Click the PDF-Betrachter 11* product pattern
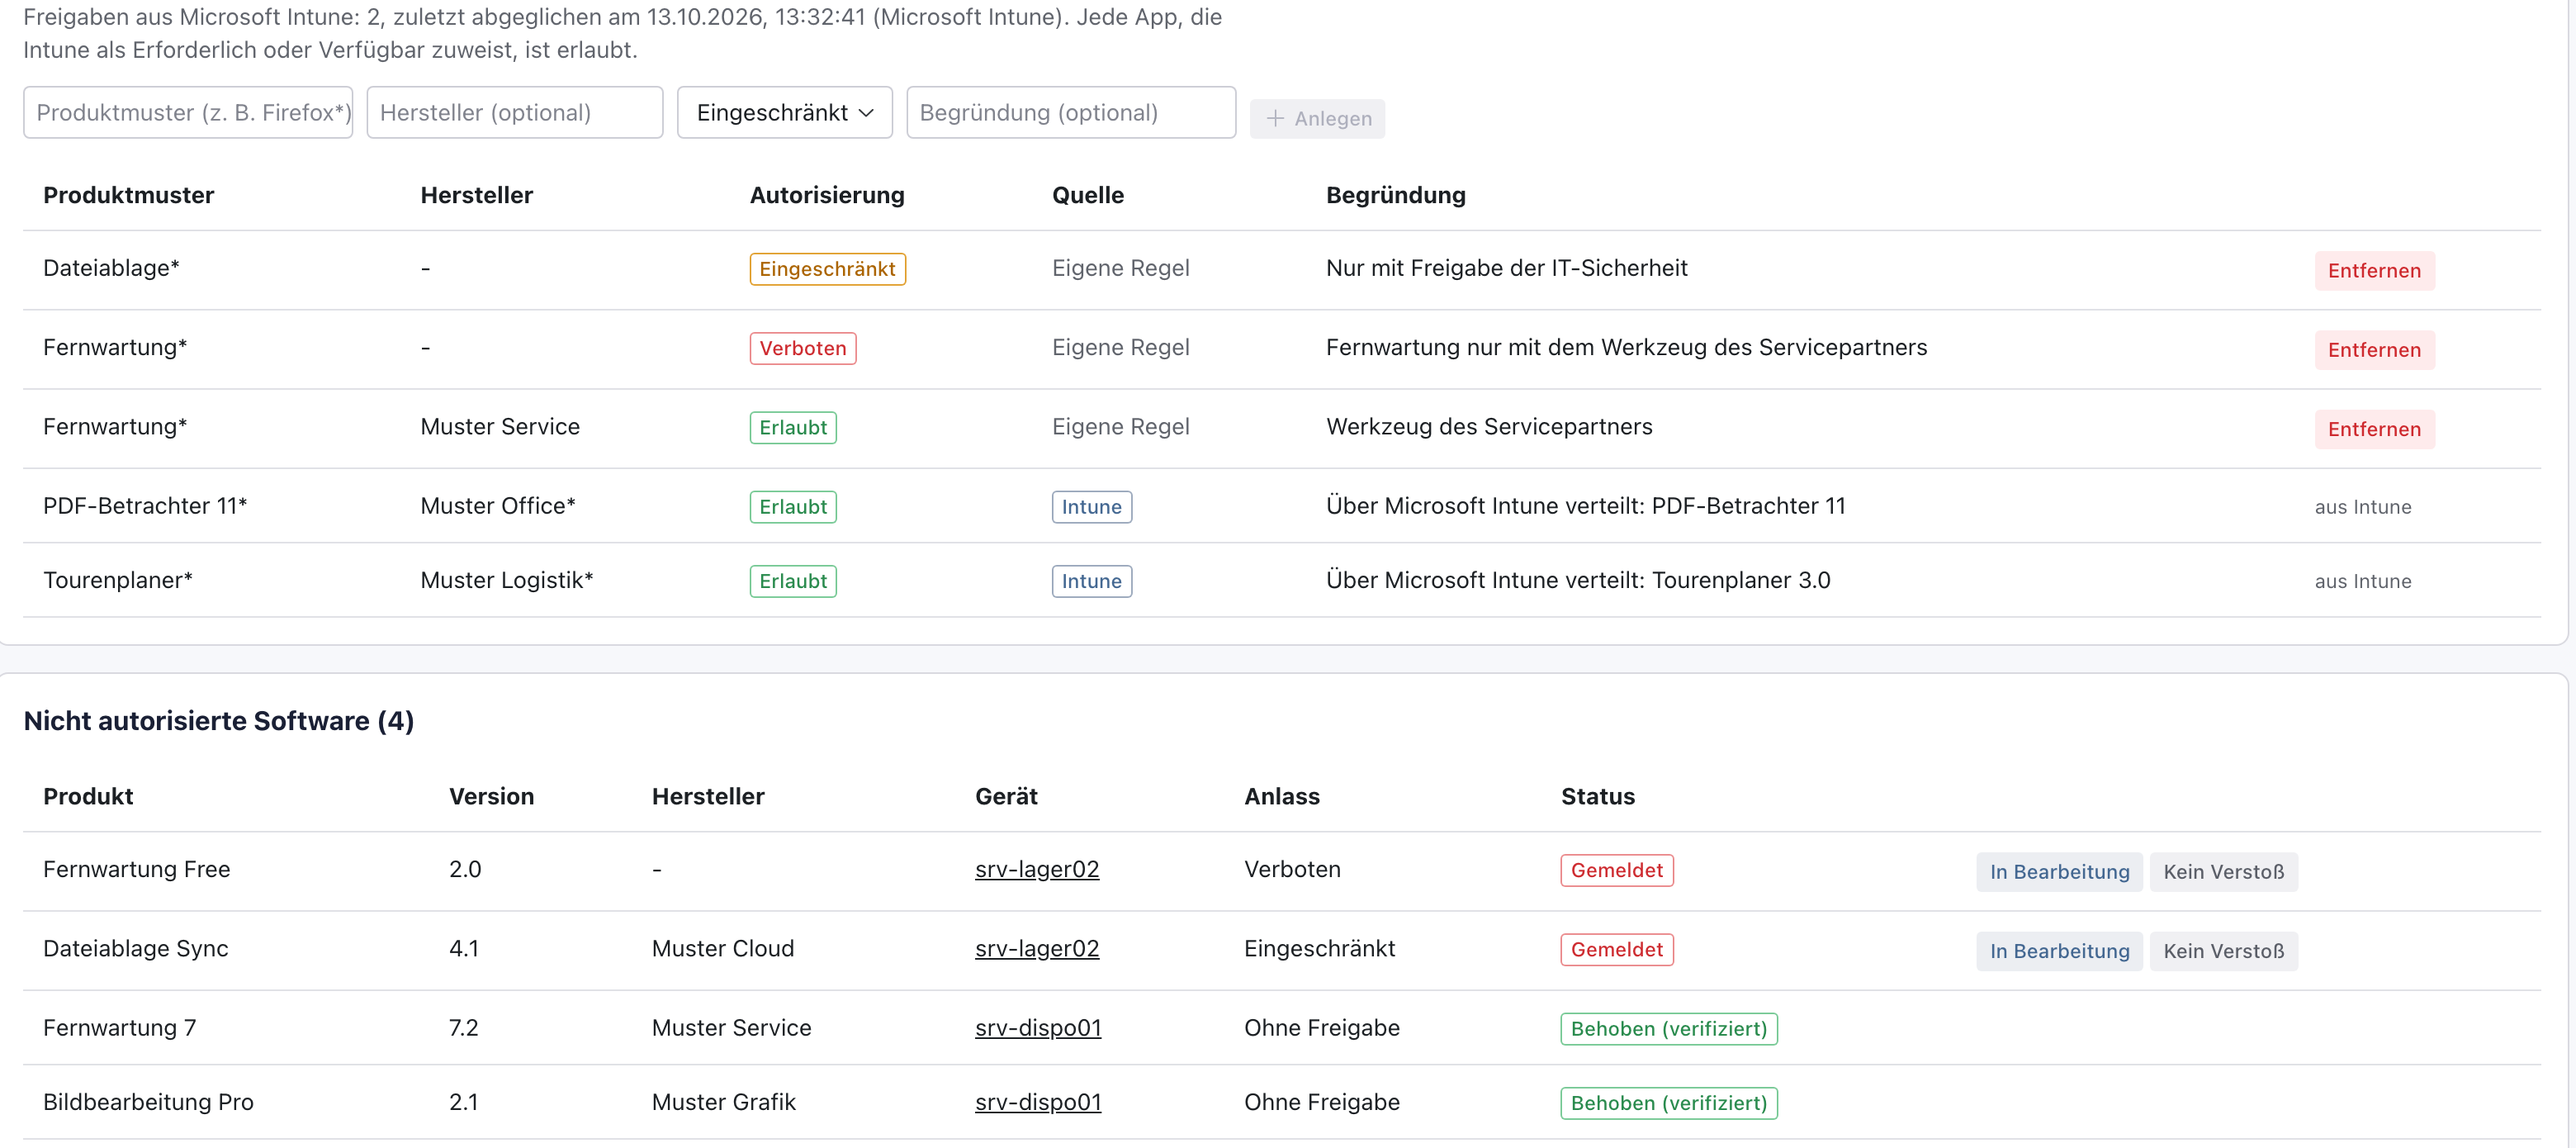The width and height of the screenshot is (2576, 1148). click(x=145, y=505)
